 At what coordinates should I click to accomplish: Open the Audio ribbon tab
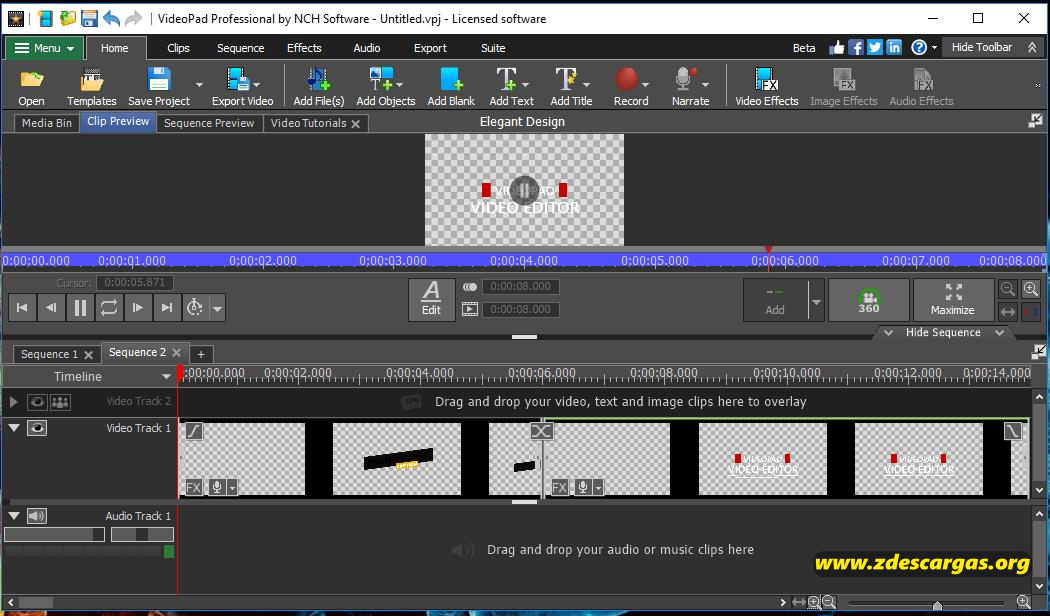tap(367, 48)
